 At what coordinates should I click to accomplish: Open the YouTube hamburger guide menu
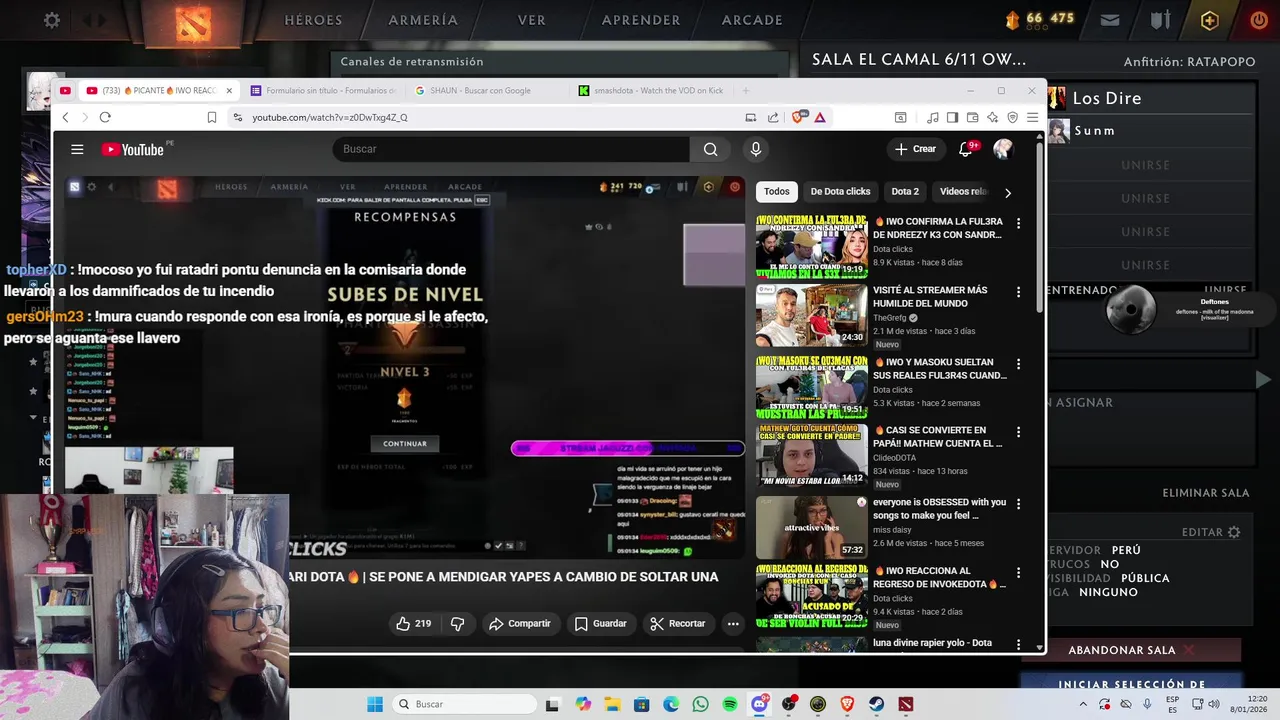click(77, 149)
